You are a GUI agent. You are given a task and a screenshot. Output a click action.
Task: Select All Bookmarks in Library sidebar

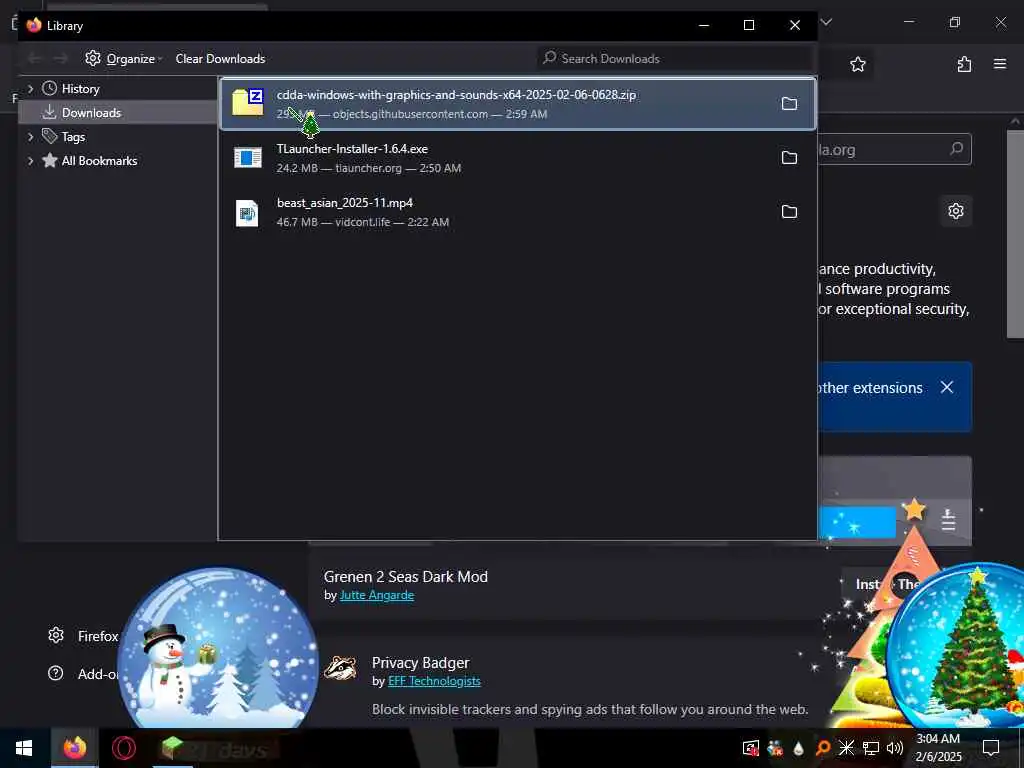coord(99,161)
